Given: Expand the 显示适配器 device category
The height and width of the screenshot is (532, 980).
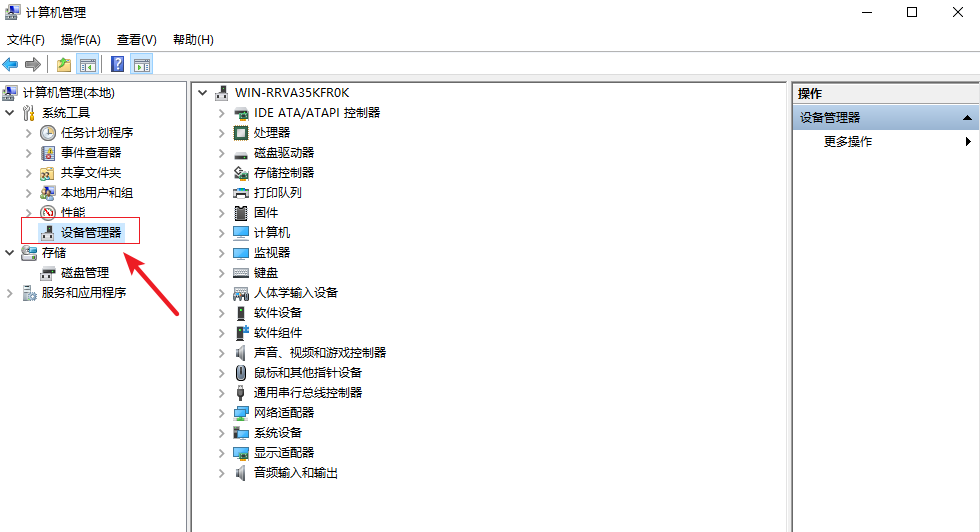Looking at the screenshot, I should 222,453.
